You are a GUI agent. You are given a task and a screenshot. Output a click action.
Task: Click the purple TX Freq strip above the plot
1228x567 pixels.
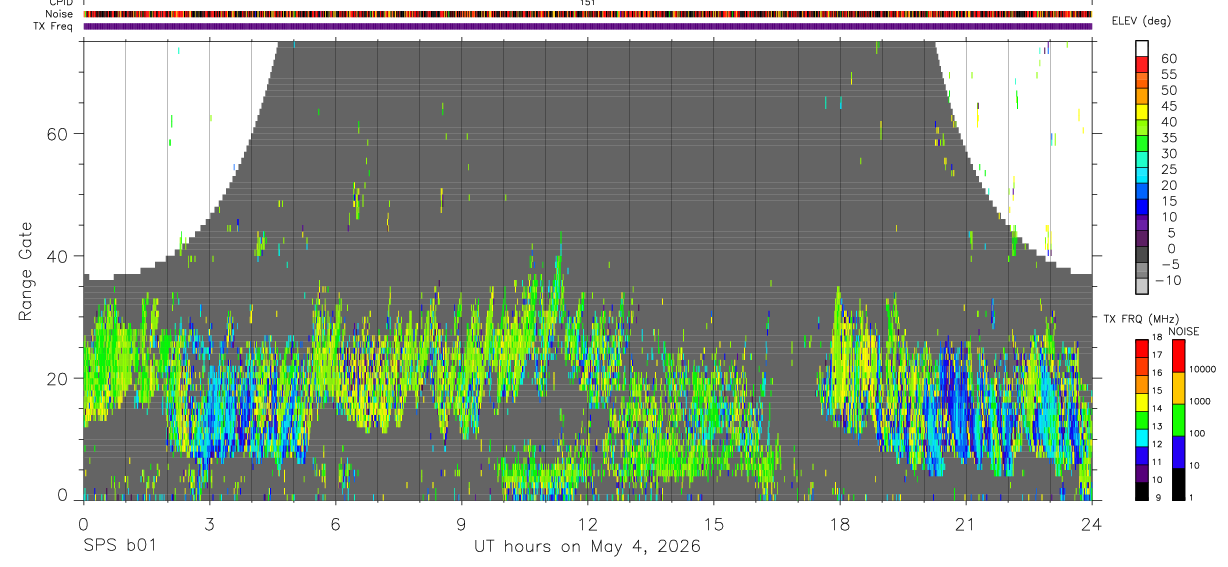coord(587,26)
